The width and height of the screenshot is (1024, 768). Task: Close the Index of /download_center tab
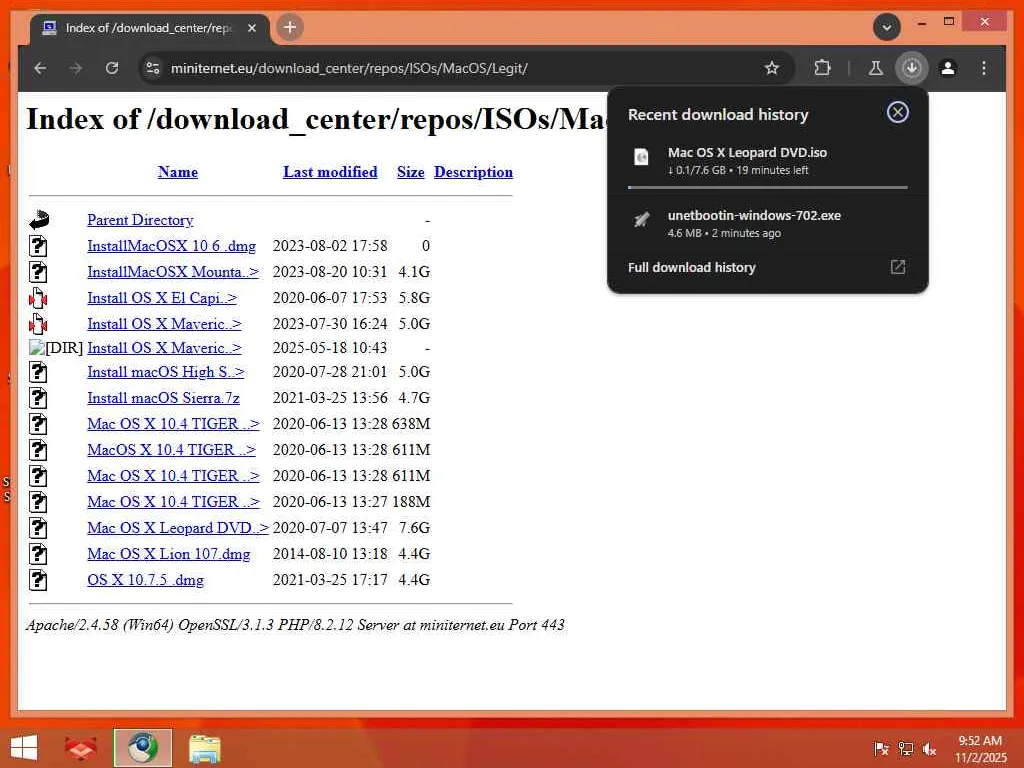coord(251,28)
